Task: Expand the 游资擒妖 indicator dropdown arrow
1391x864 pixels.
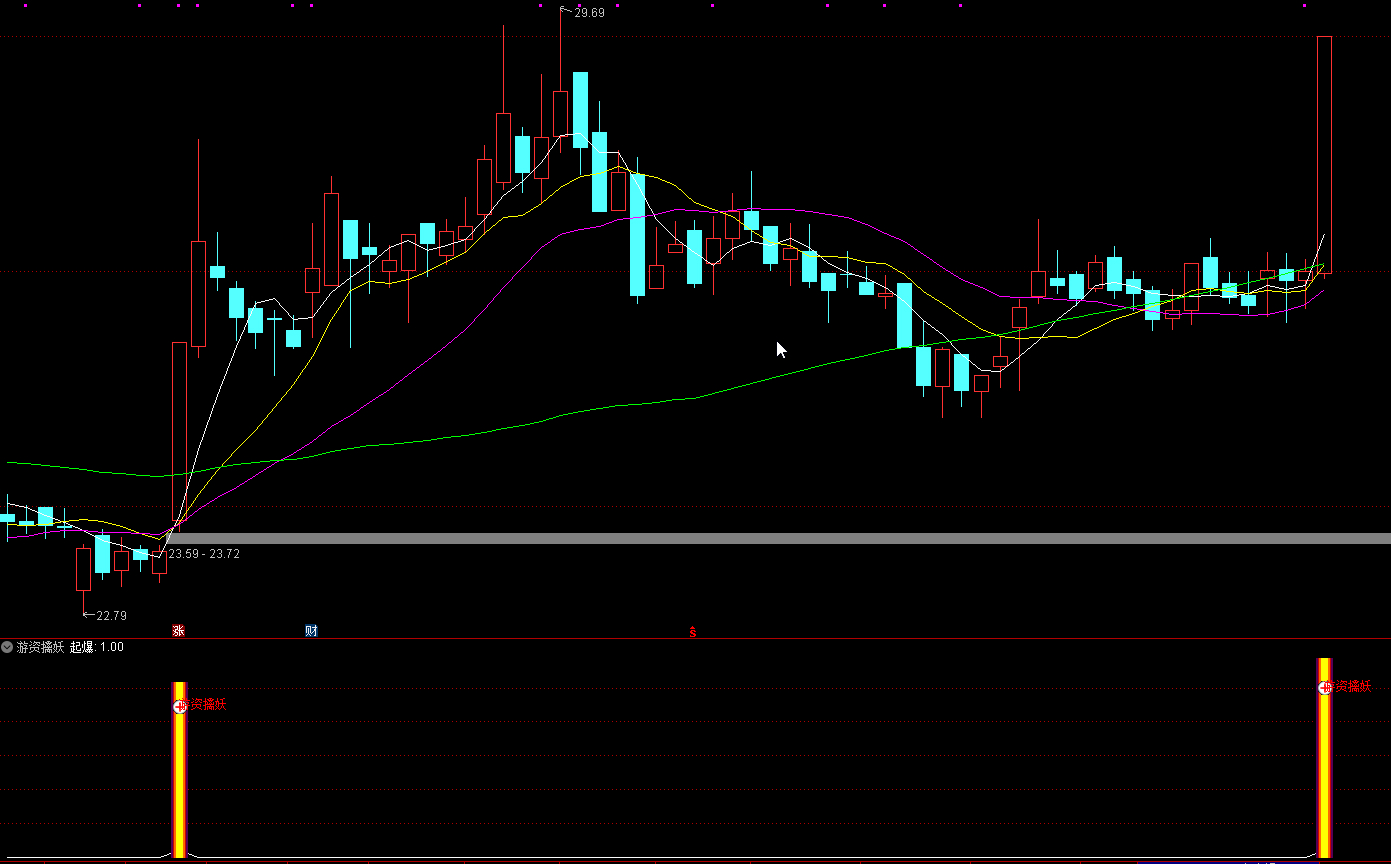Action: [x=8, y=647]
